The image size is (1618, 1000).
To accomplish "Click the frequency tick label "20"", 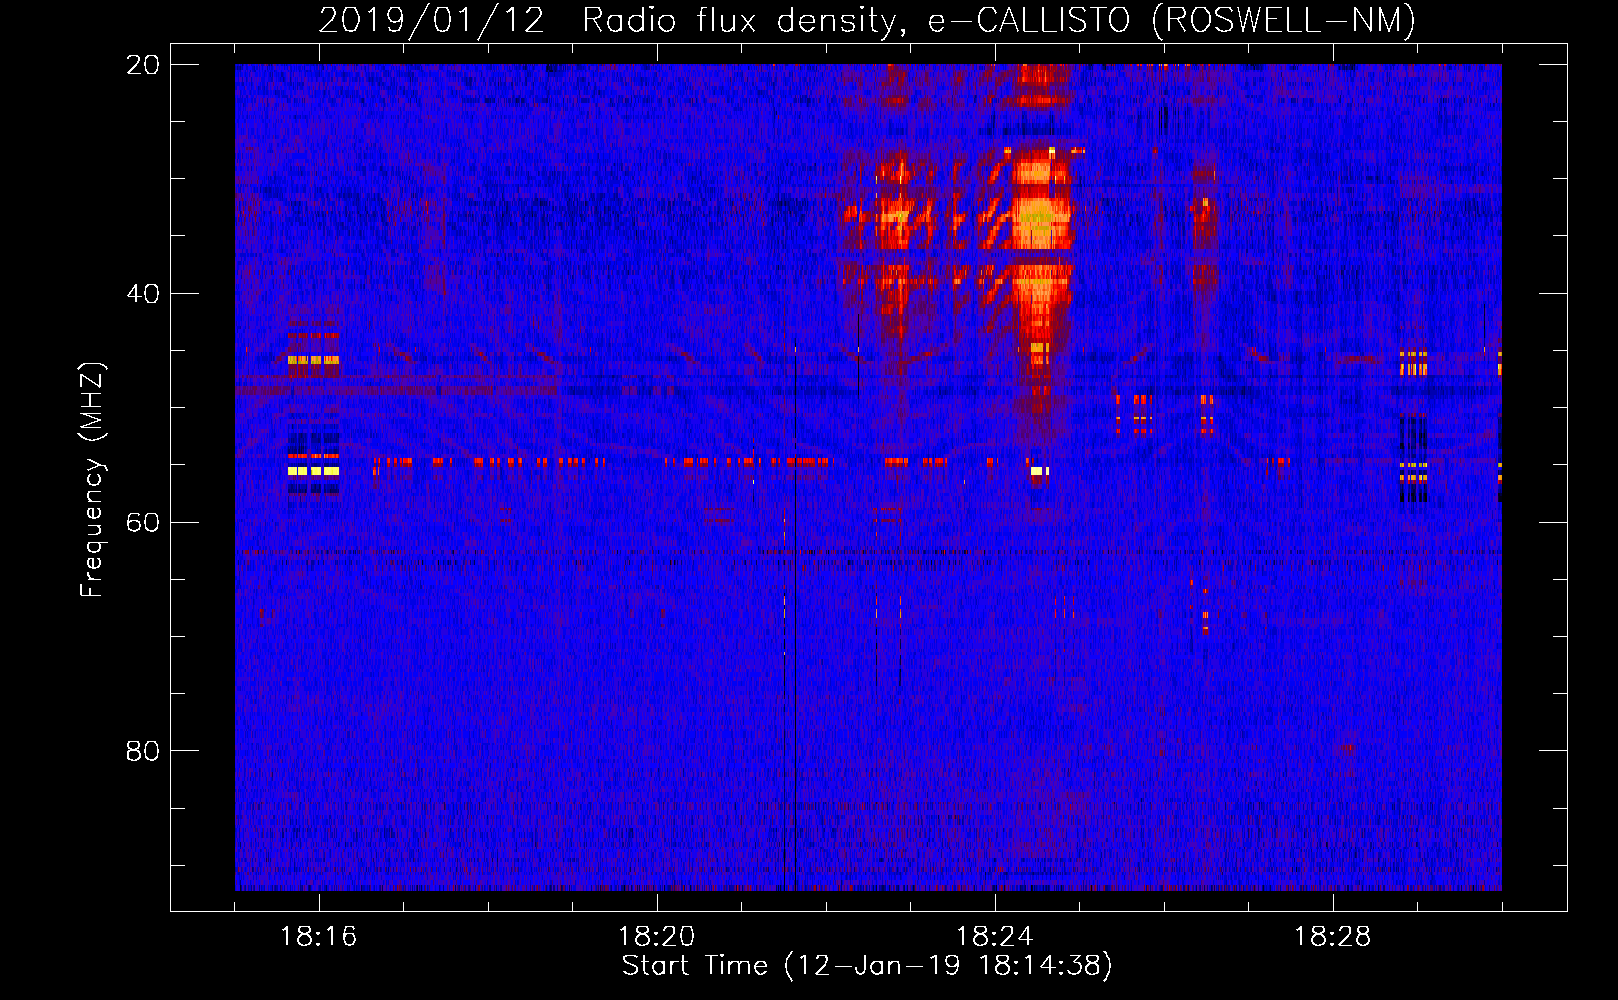I will 143,65.
